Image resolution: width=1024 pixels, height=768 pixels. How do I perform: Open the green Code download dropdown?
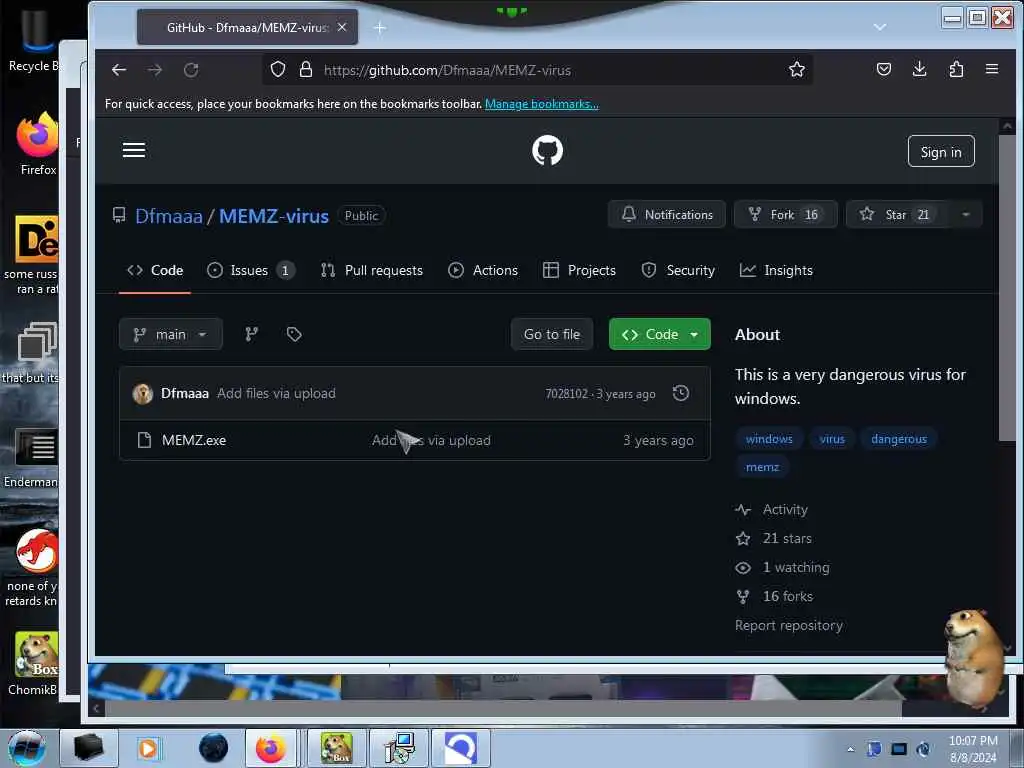(660, 334)
